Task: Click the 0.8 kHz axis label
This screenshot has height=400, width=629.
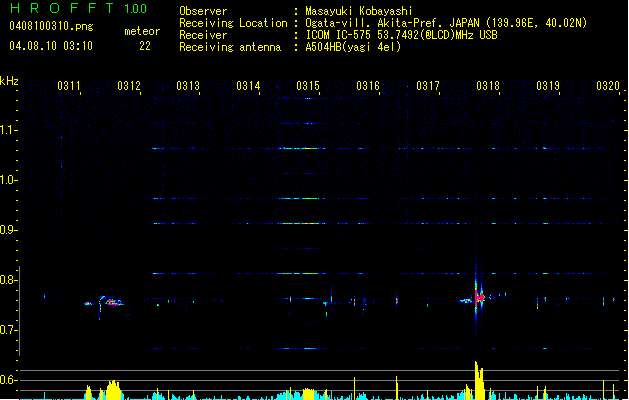Action: pyautogui.click(x=9, y=280)
